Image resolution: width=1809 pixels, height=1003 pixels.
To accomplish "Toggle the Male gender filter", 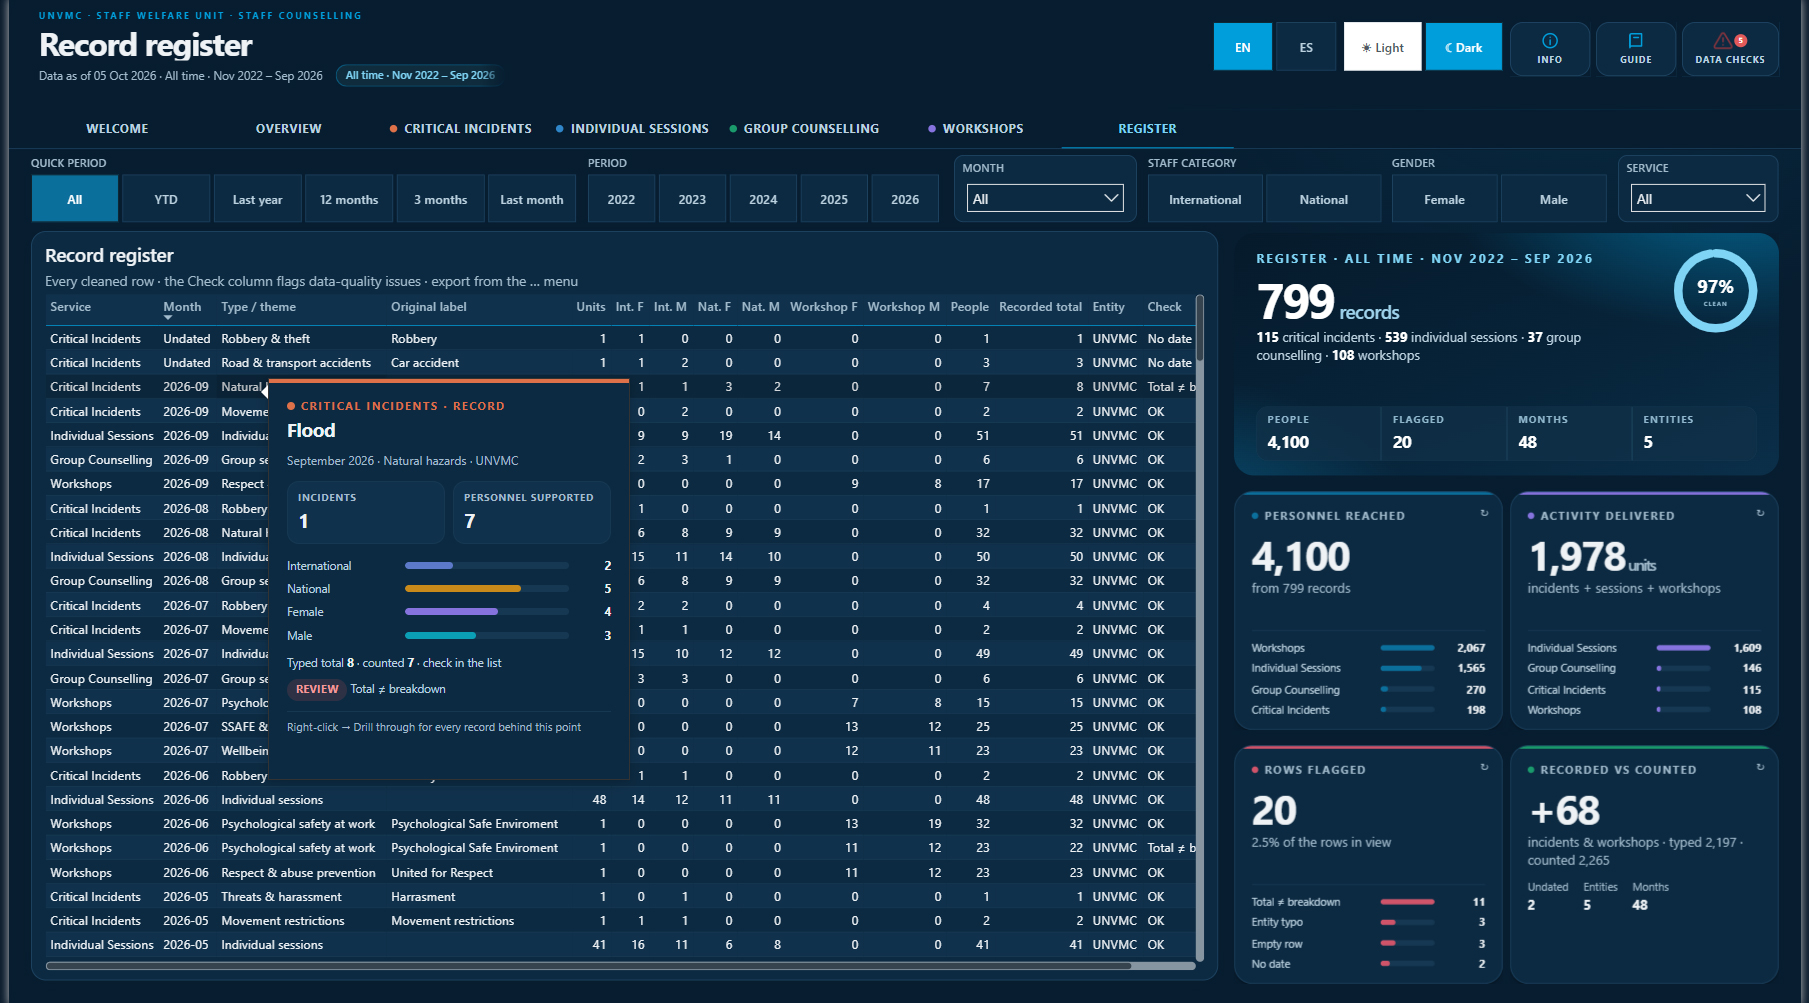I will (1553, 199).
